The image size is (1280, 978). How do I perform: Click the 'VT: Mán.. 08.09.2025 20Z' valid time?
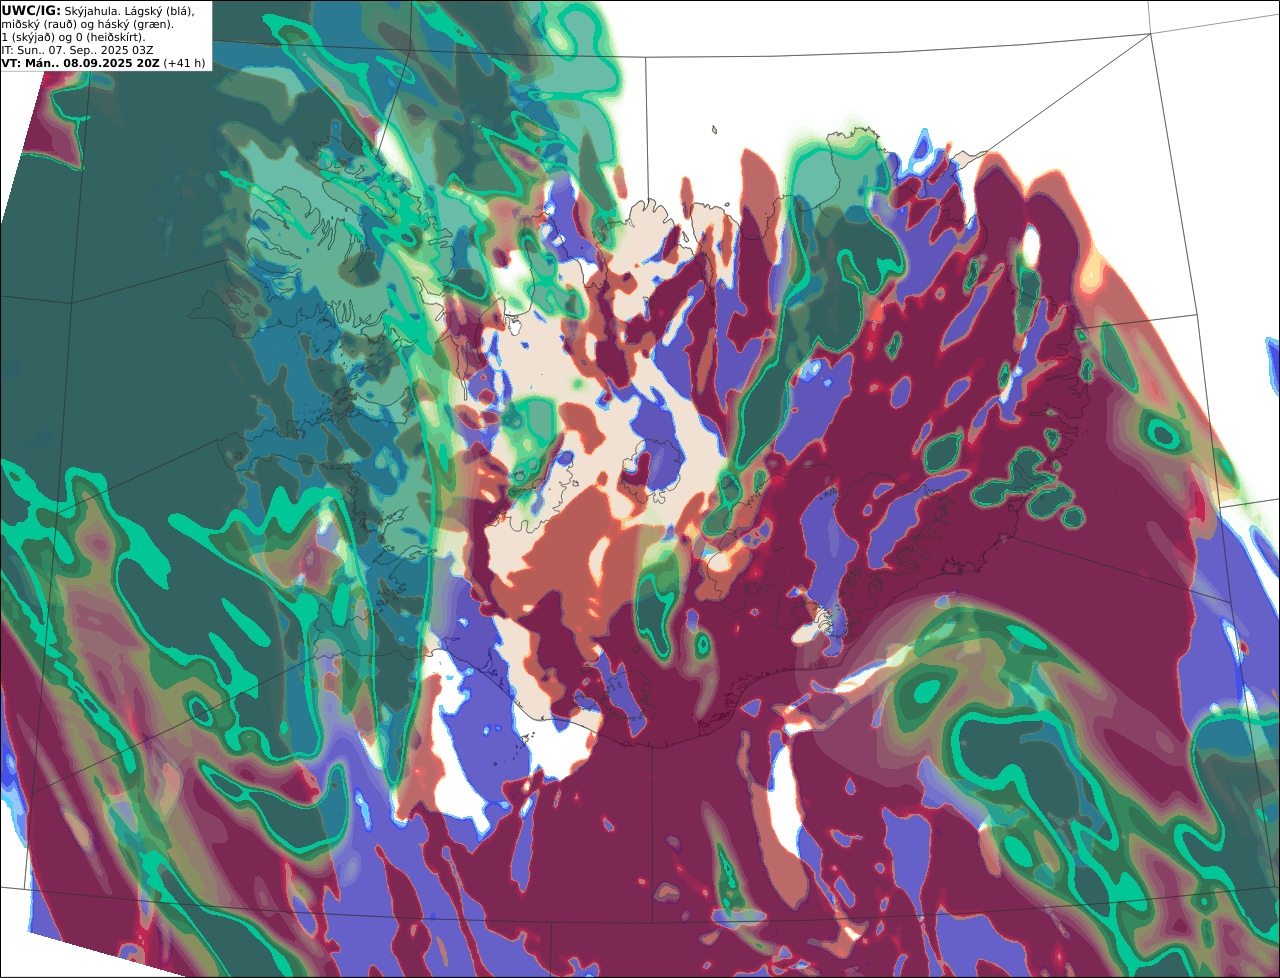81,63
